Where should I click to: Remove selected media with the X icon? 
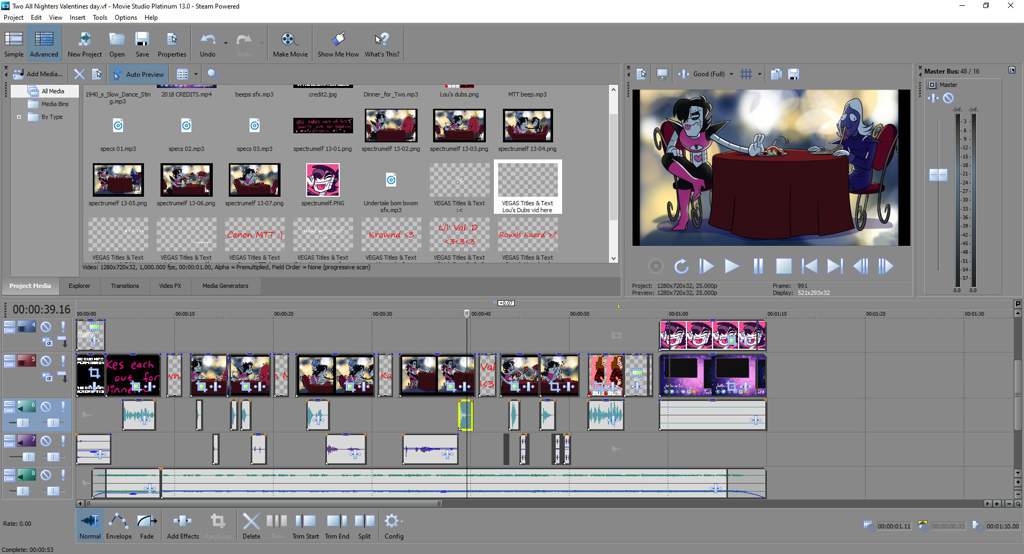tap(79, 74)
